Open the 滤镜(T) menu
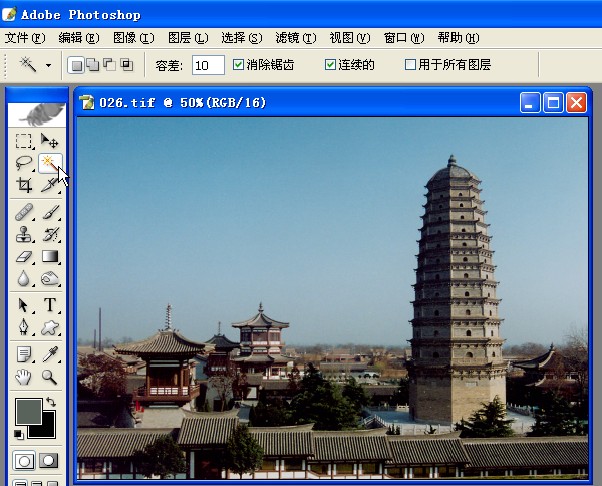 296,38
